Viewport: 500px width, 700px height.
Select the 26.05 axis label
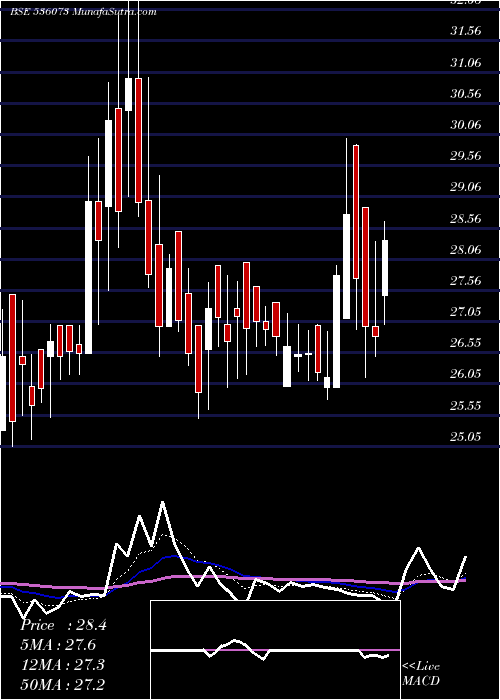466,373
